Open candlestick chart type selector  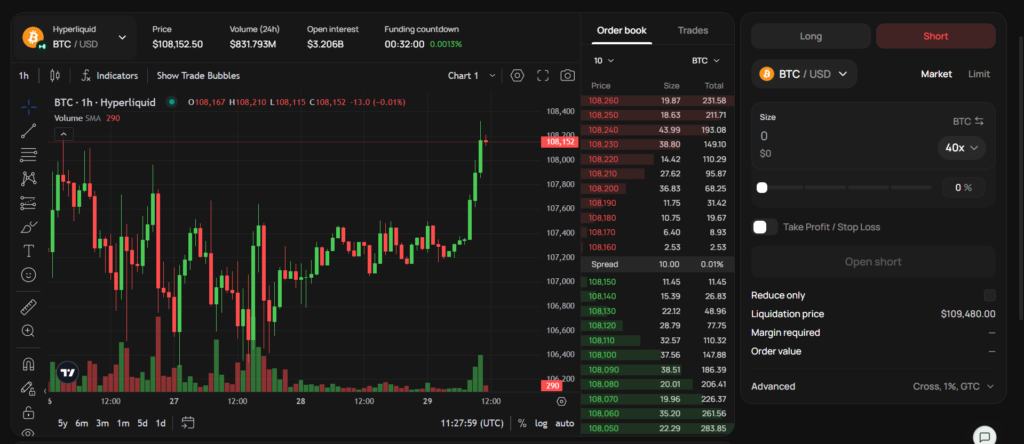(x=55, y=76)
